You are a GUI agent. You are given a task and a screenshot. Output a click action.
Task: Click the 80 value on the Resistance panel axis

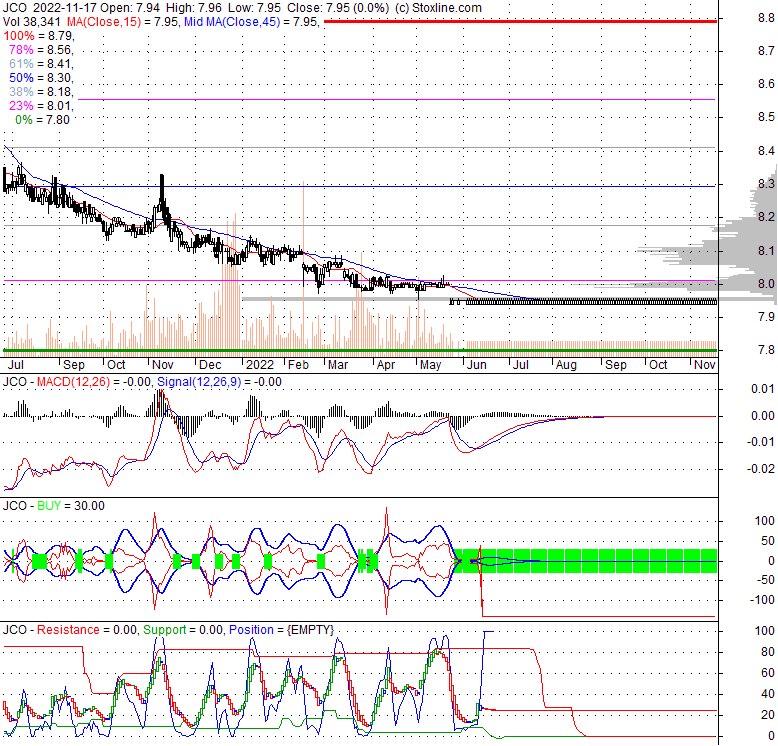(768, 652)
